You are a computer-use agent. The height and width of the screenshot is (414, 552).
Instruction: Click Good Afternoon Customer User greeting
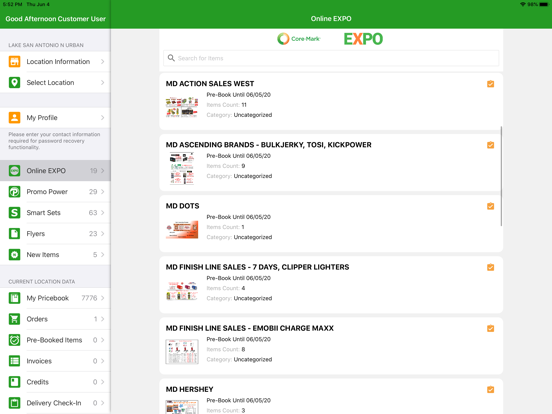click(x=56, y=19)
